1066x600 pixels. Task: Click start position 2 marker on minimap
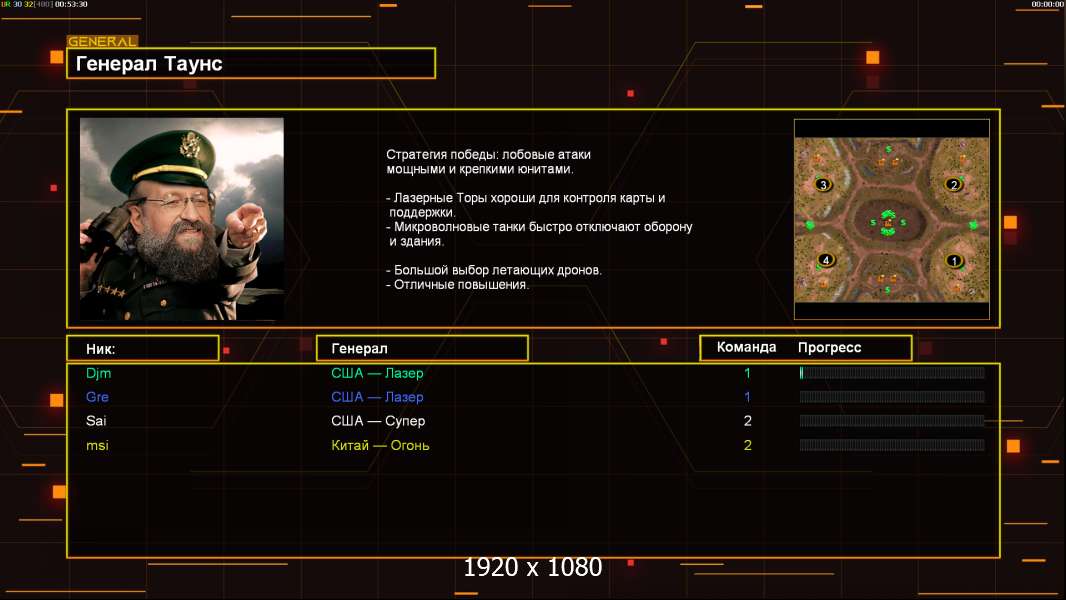tap(954, 185)
